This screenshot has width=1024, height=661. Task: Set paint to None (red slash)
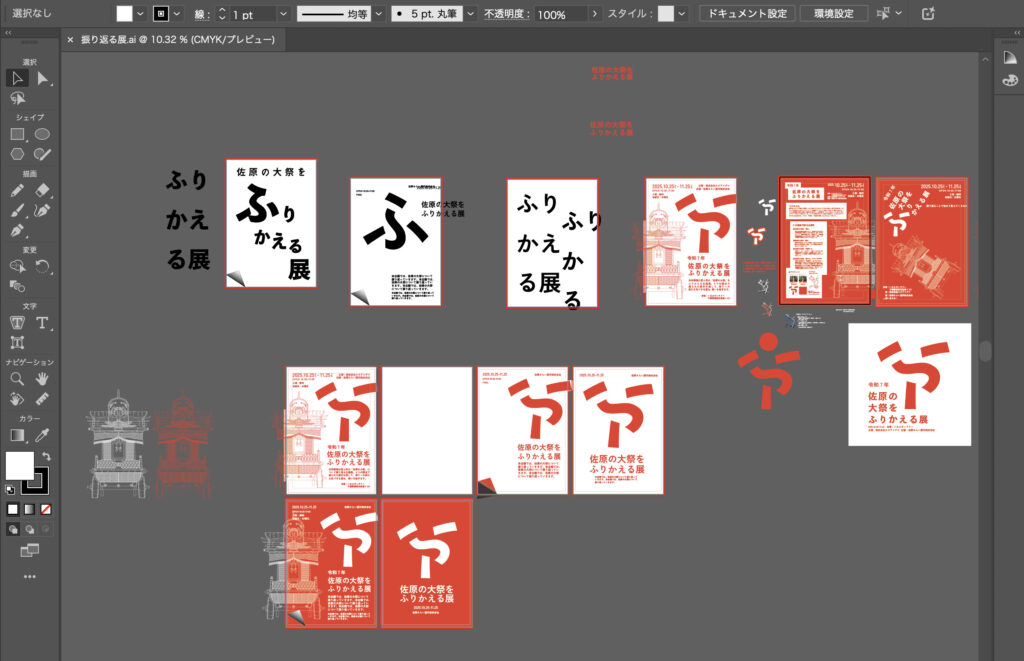[46, 509]
